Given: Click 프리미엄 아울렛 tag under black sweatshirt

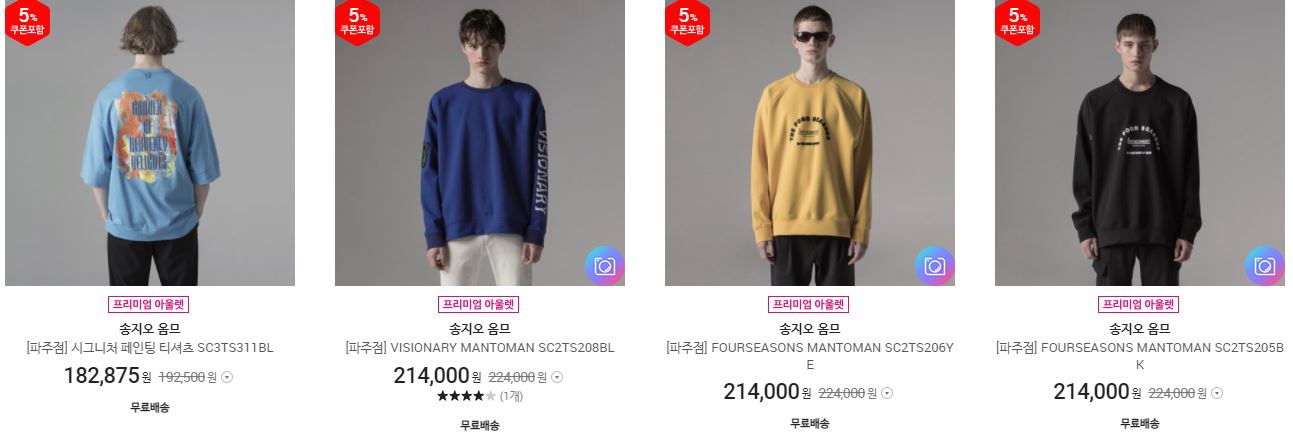Looking at the screenshot, I should coord(1140,305).
